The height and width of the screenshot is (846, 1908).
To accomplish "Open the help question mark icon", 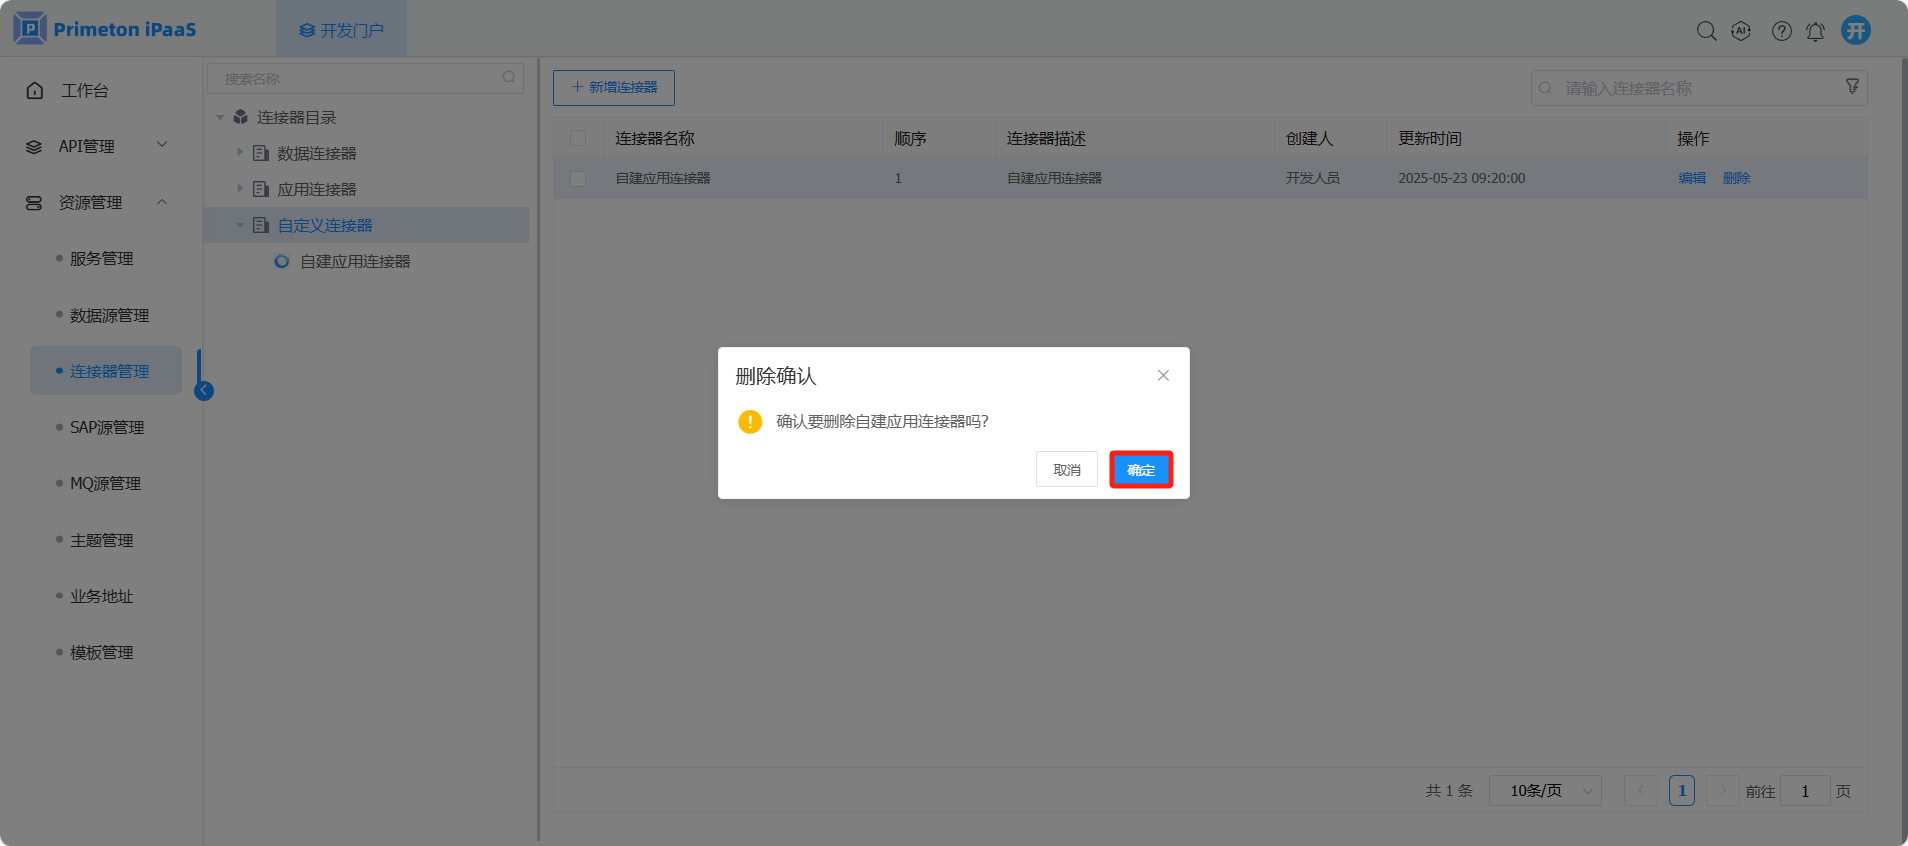I will [x=1781, y=31].
